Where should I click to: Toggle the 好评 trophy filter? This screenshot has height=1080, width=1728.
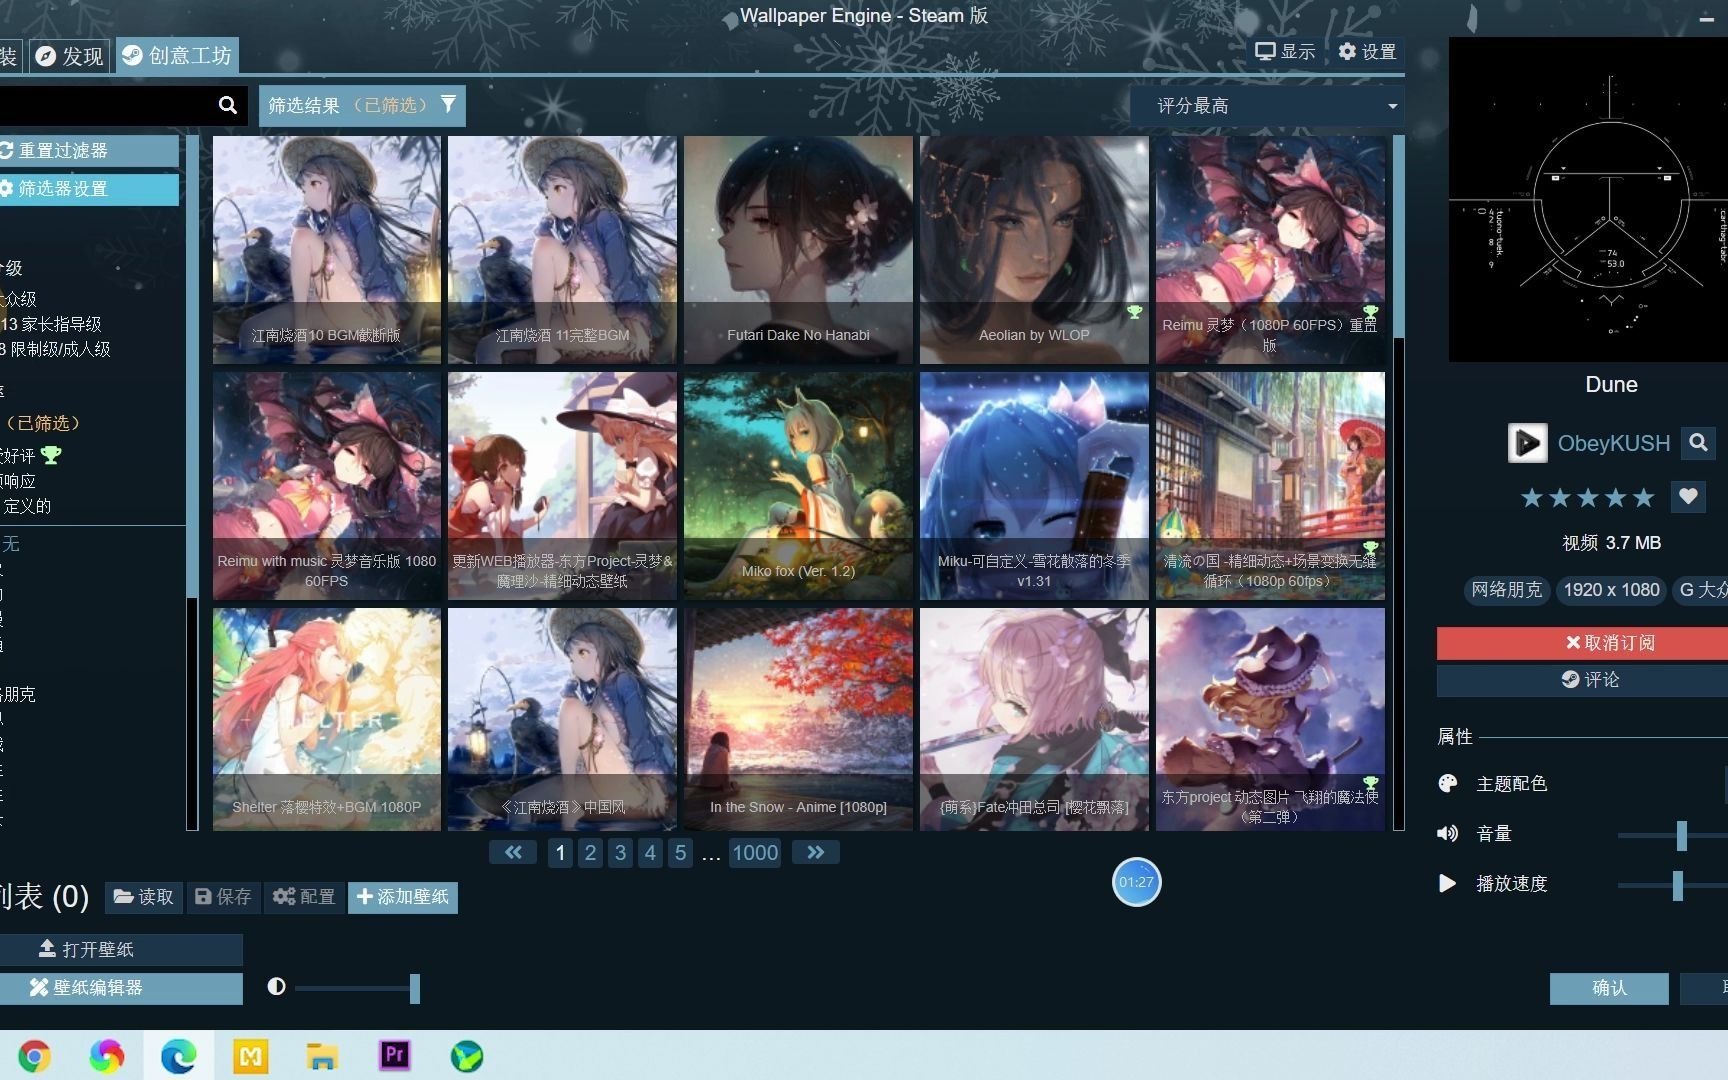point(30,455)
